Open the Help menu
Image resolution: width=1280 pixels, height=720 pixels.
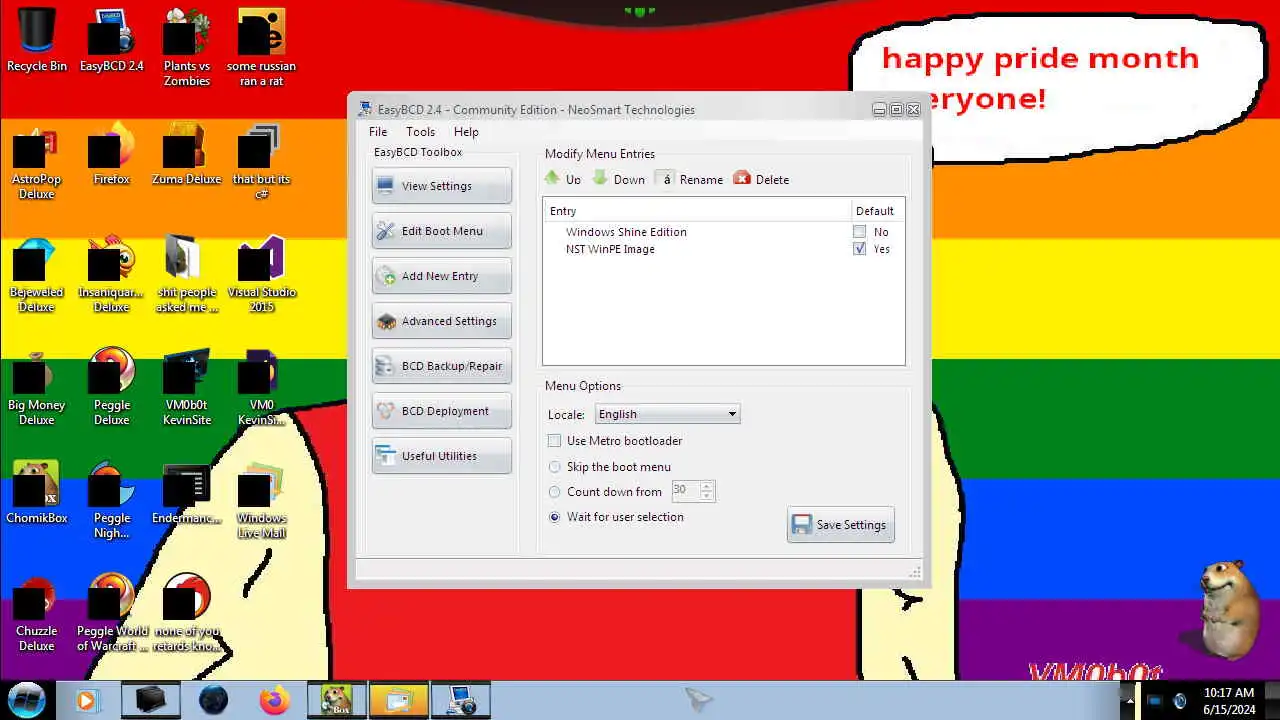click(466, 132)
